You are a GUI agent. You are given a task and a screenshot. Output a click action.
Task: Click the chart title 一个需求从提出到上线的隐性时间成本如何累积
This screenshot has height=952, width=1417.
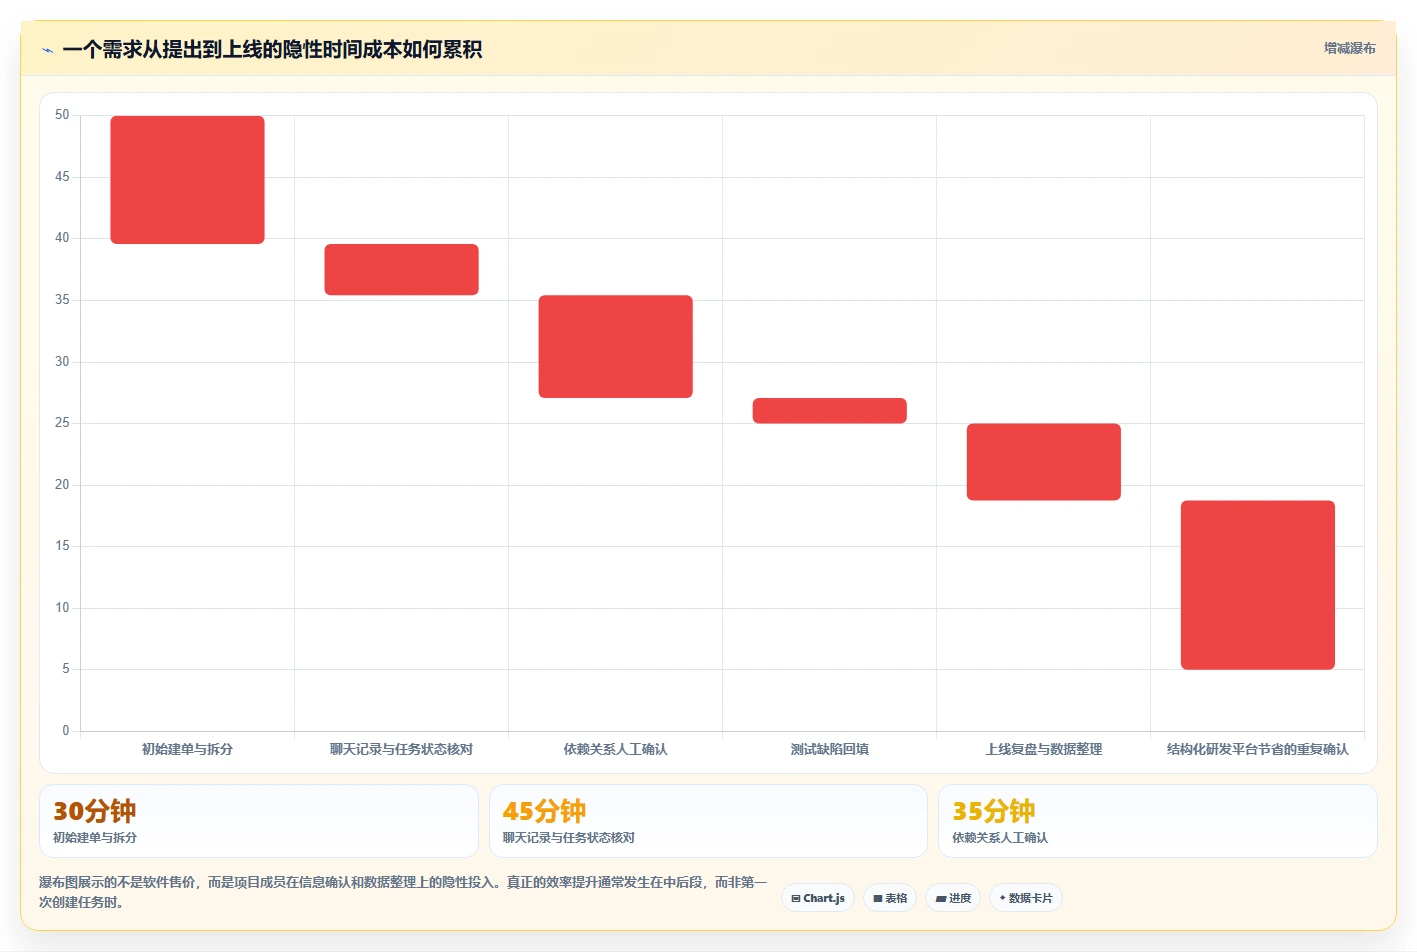pyautogui.click(x=272, y=50)
